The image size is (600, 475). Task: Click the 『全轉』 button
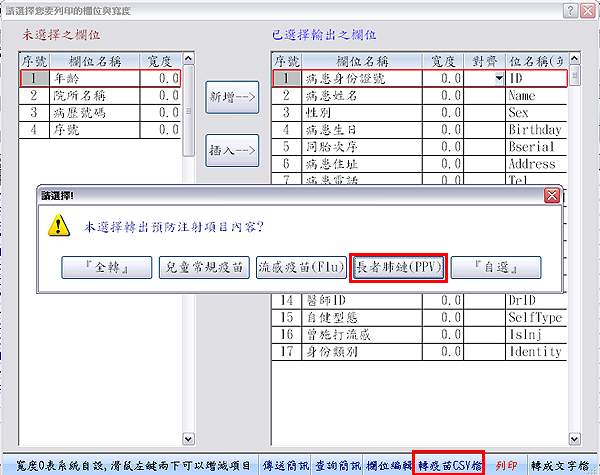(x=106, y=267)
